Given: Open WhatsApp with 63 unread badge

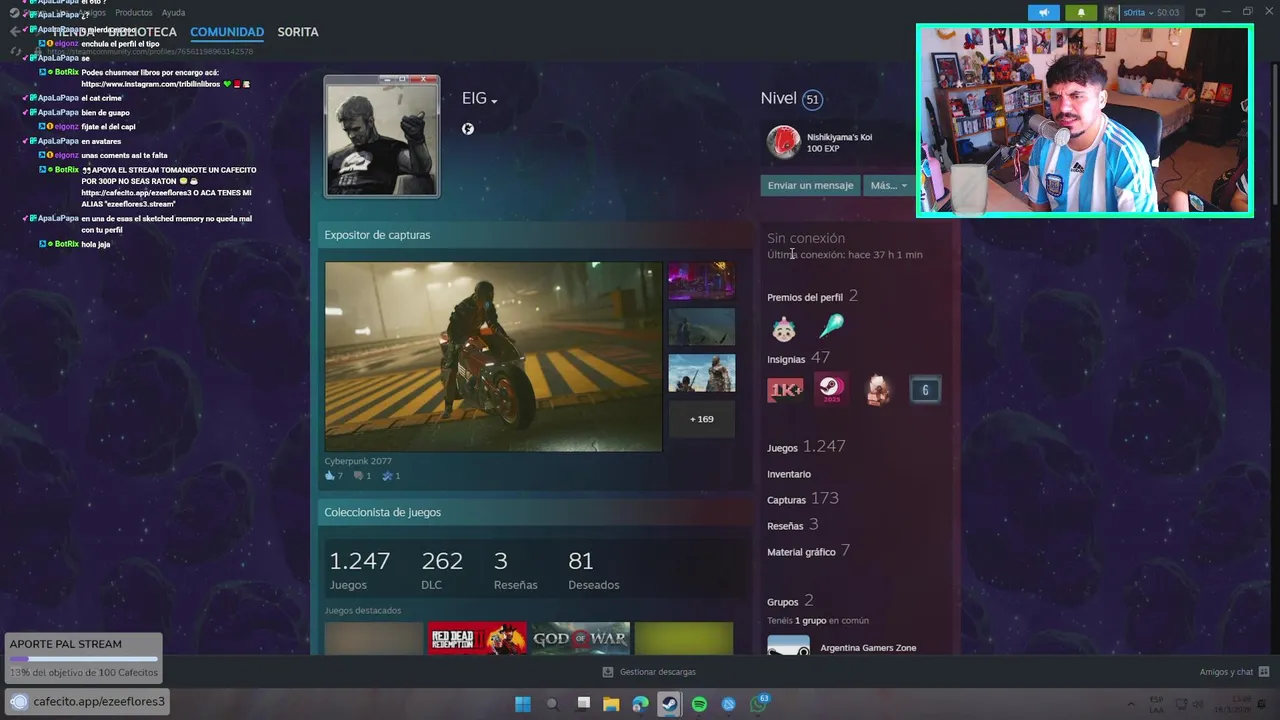Looking at the screenshot, I should click(758, 704).
